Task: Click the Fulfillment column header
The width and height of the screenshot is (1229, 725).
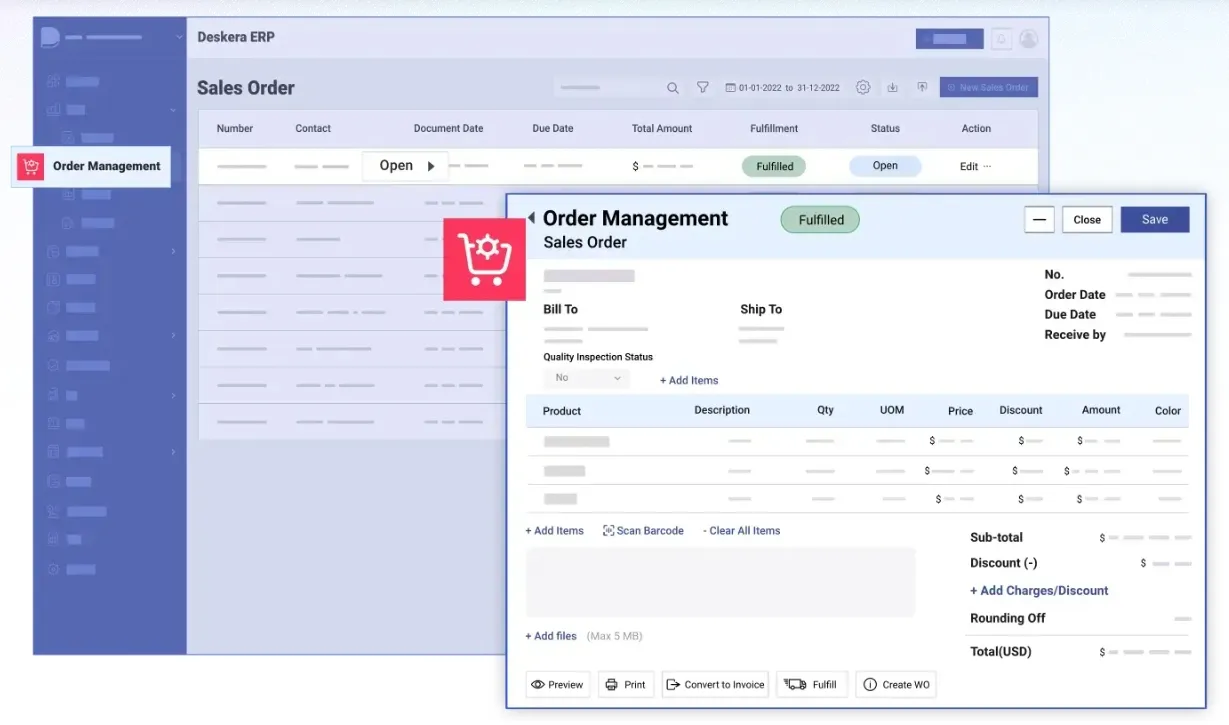Action: 774,128
